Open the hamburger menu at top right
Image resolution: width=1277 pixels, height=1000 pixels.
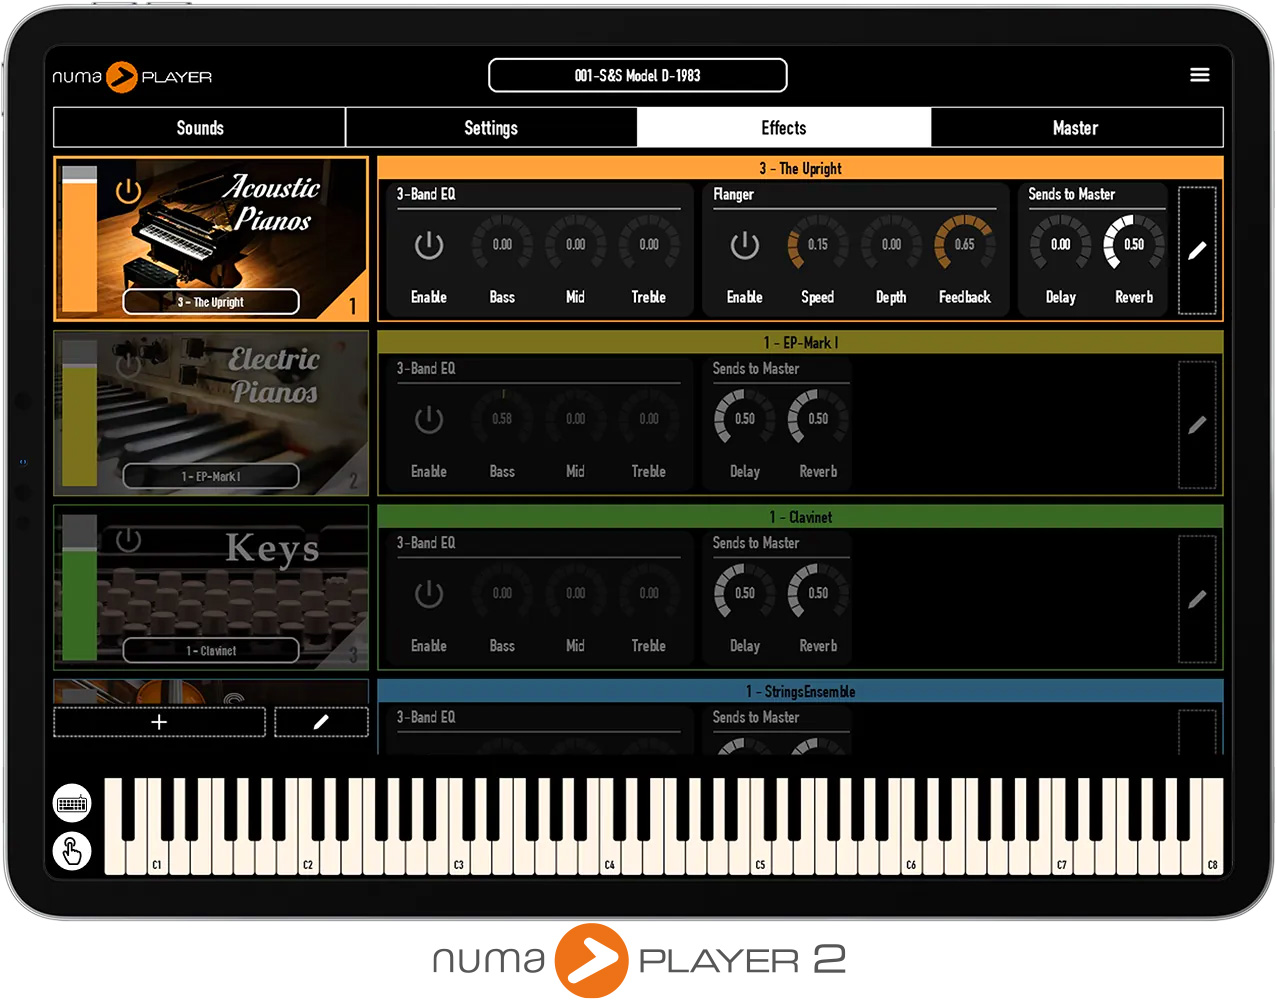click(1199, 75)
